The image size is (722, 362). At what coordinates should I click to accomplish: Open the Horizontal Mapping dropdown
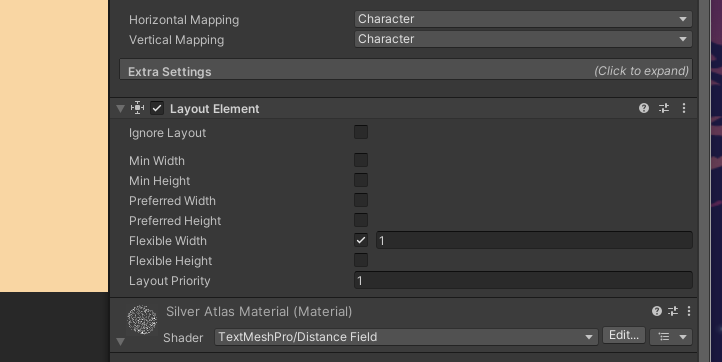523,19
